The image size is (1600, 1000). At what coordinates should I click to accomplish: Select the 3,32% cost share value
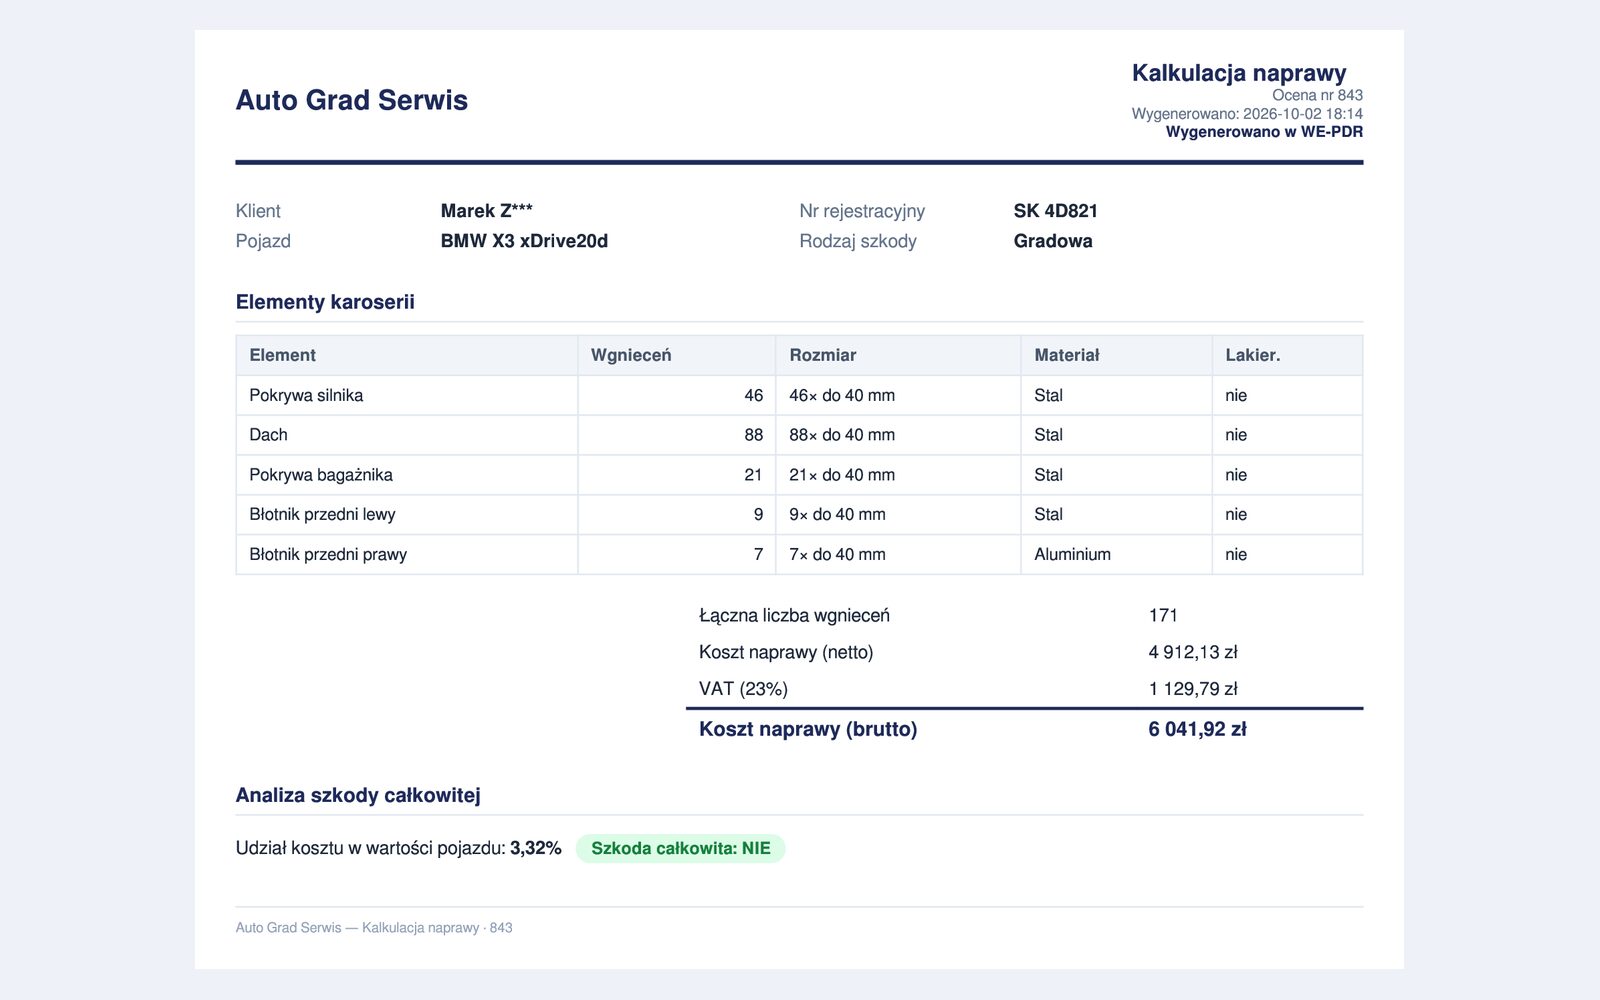[536, 848]
